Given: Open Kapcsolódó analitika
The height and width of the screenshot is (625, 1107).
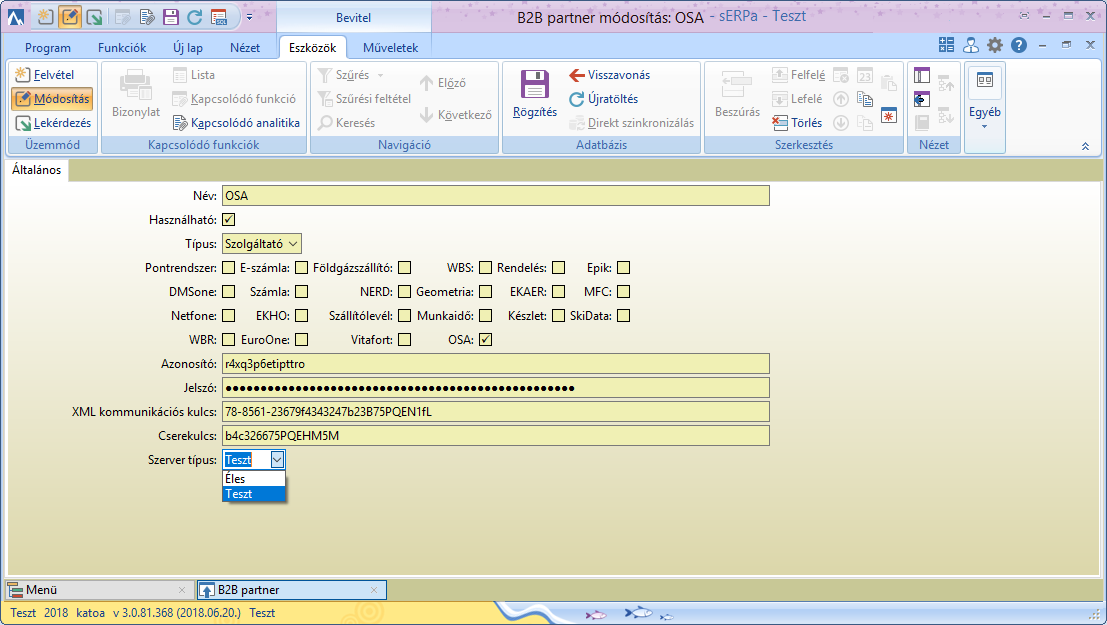Looking at the screenshot, I should click(237, 123).
